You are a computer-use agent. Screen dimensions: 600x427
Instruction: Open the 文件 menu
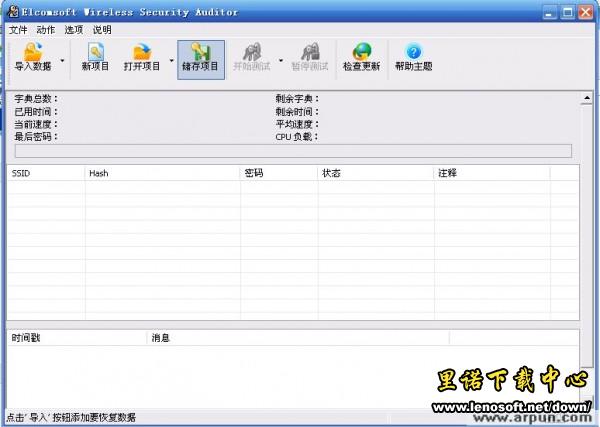click(18, 30)
